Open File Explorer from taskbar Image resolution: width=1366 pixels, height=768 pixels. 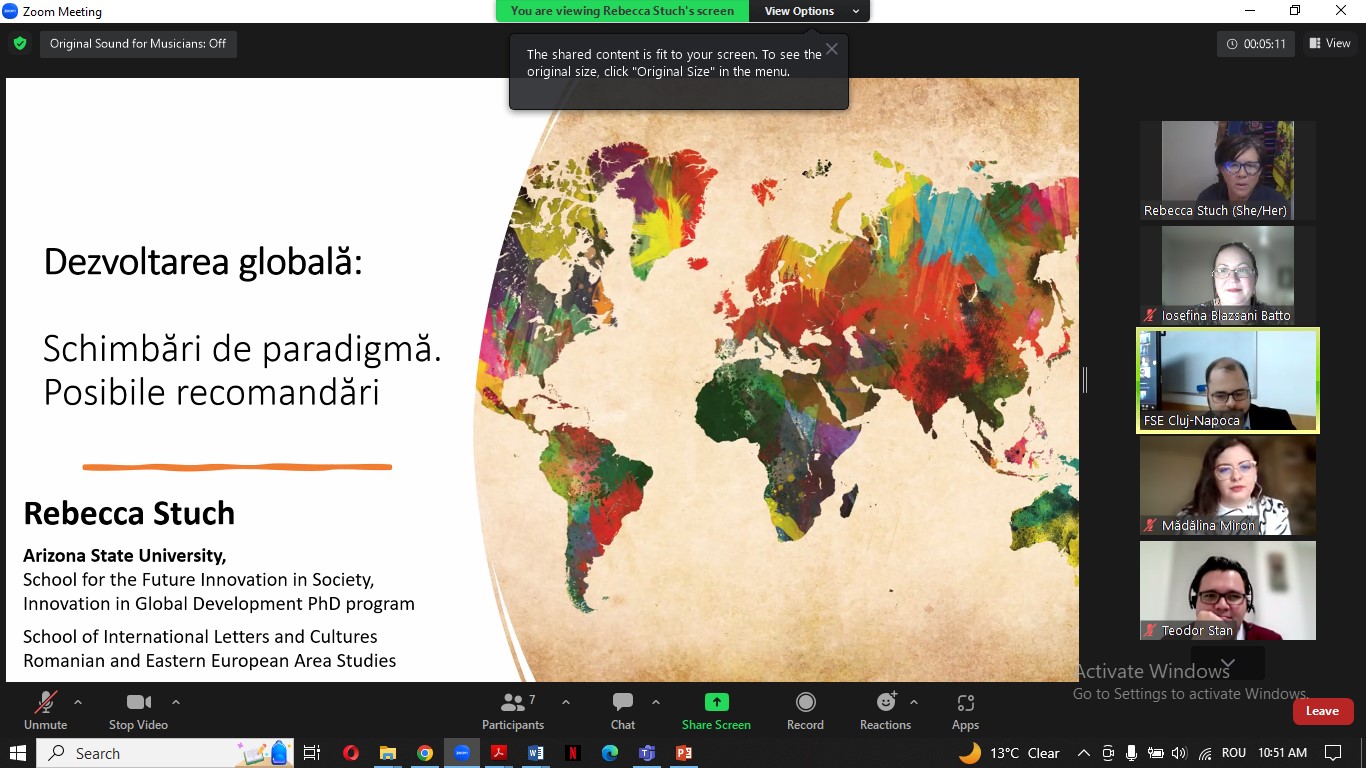pyautogui.click(x=388, y=753)
